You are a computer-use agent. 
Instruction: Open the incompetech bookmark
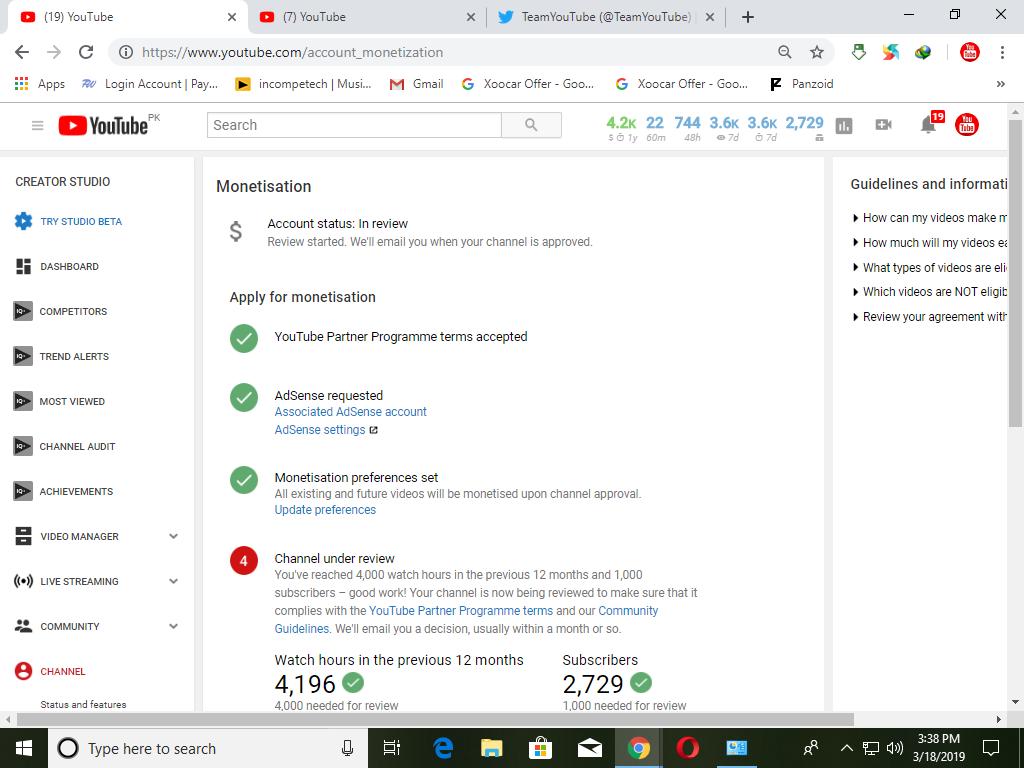pos(304,84)
